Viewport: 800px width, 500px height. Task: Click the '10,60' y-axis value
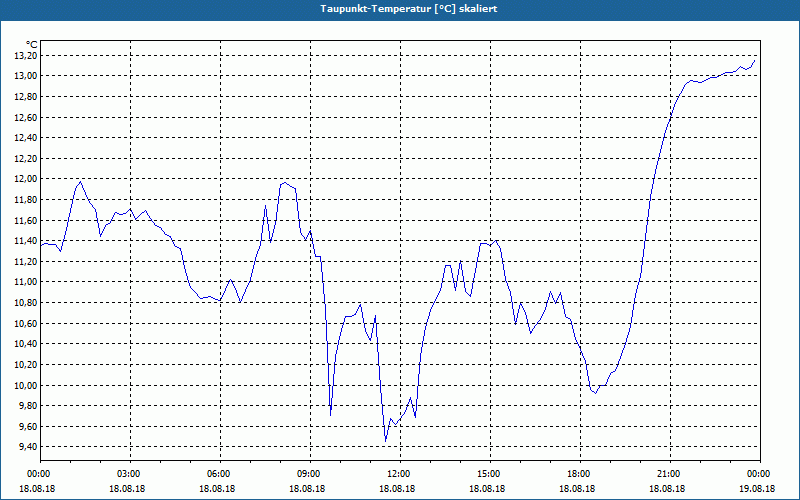(x=26, y=323)
